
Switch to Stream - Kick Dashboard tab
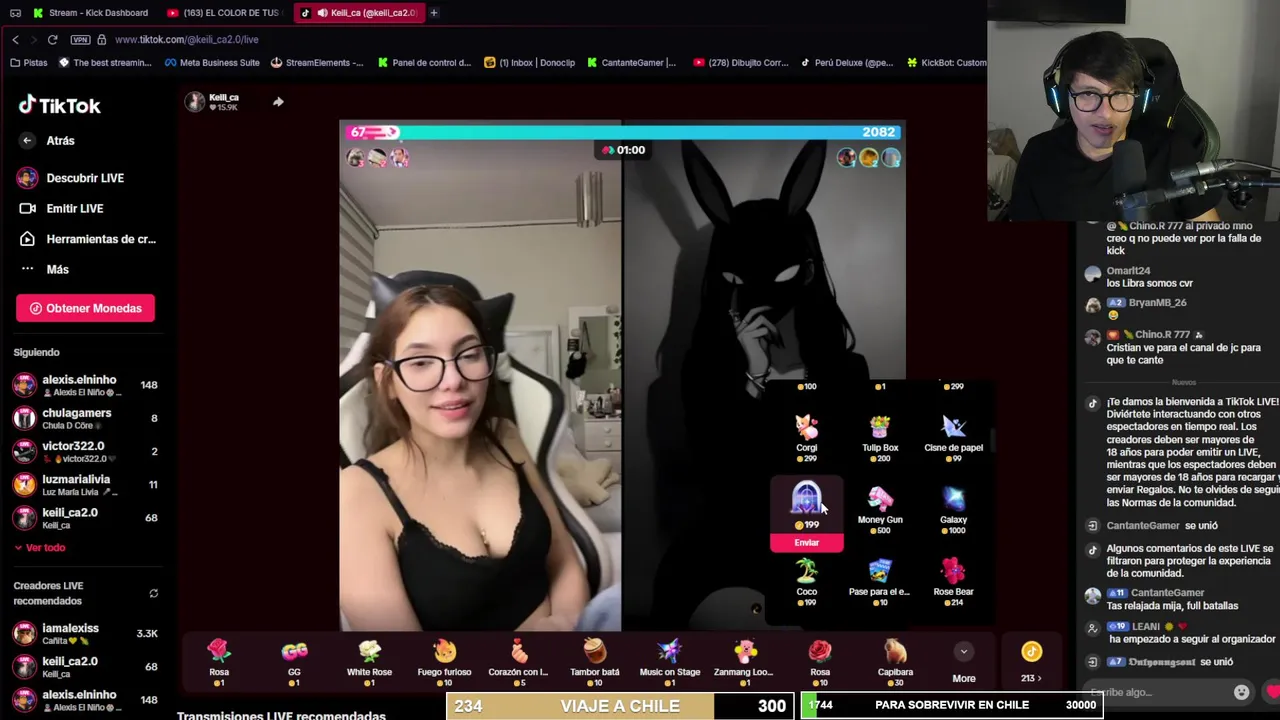point(90,13)
